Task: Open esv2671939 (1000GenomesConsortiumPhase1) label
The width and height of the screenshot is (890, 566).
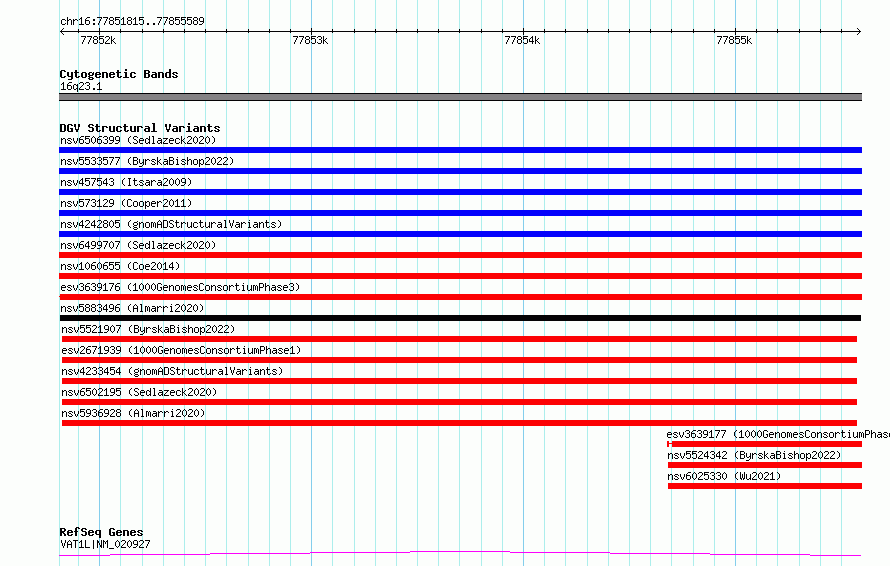Action: [x=181, y=350]
